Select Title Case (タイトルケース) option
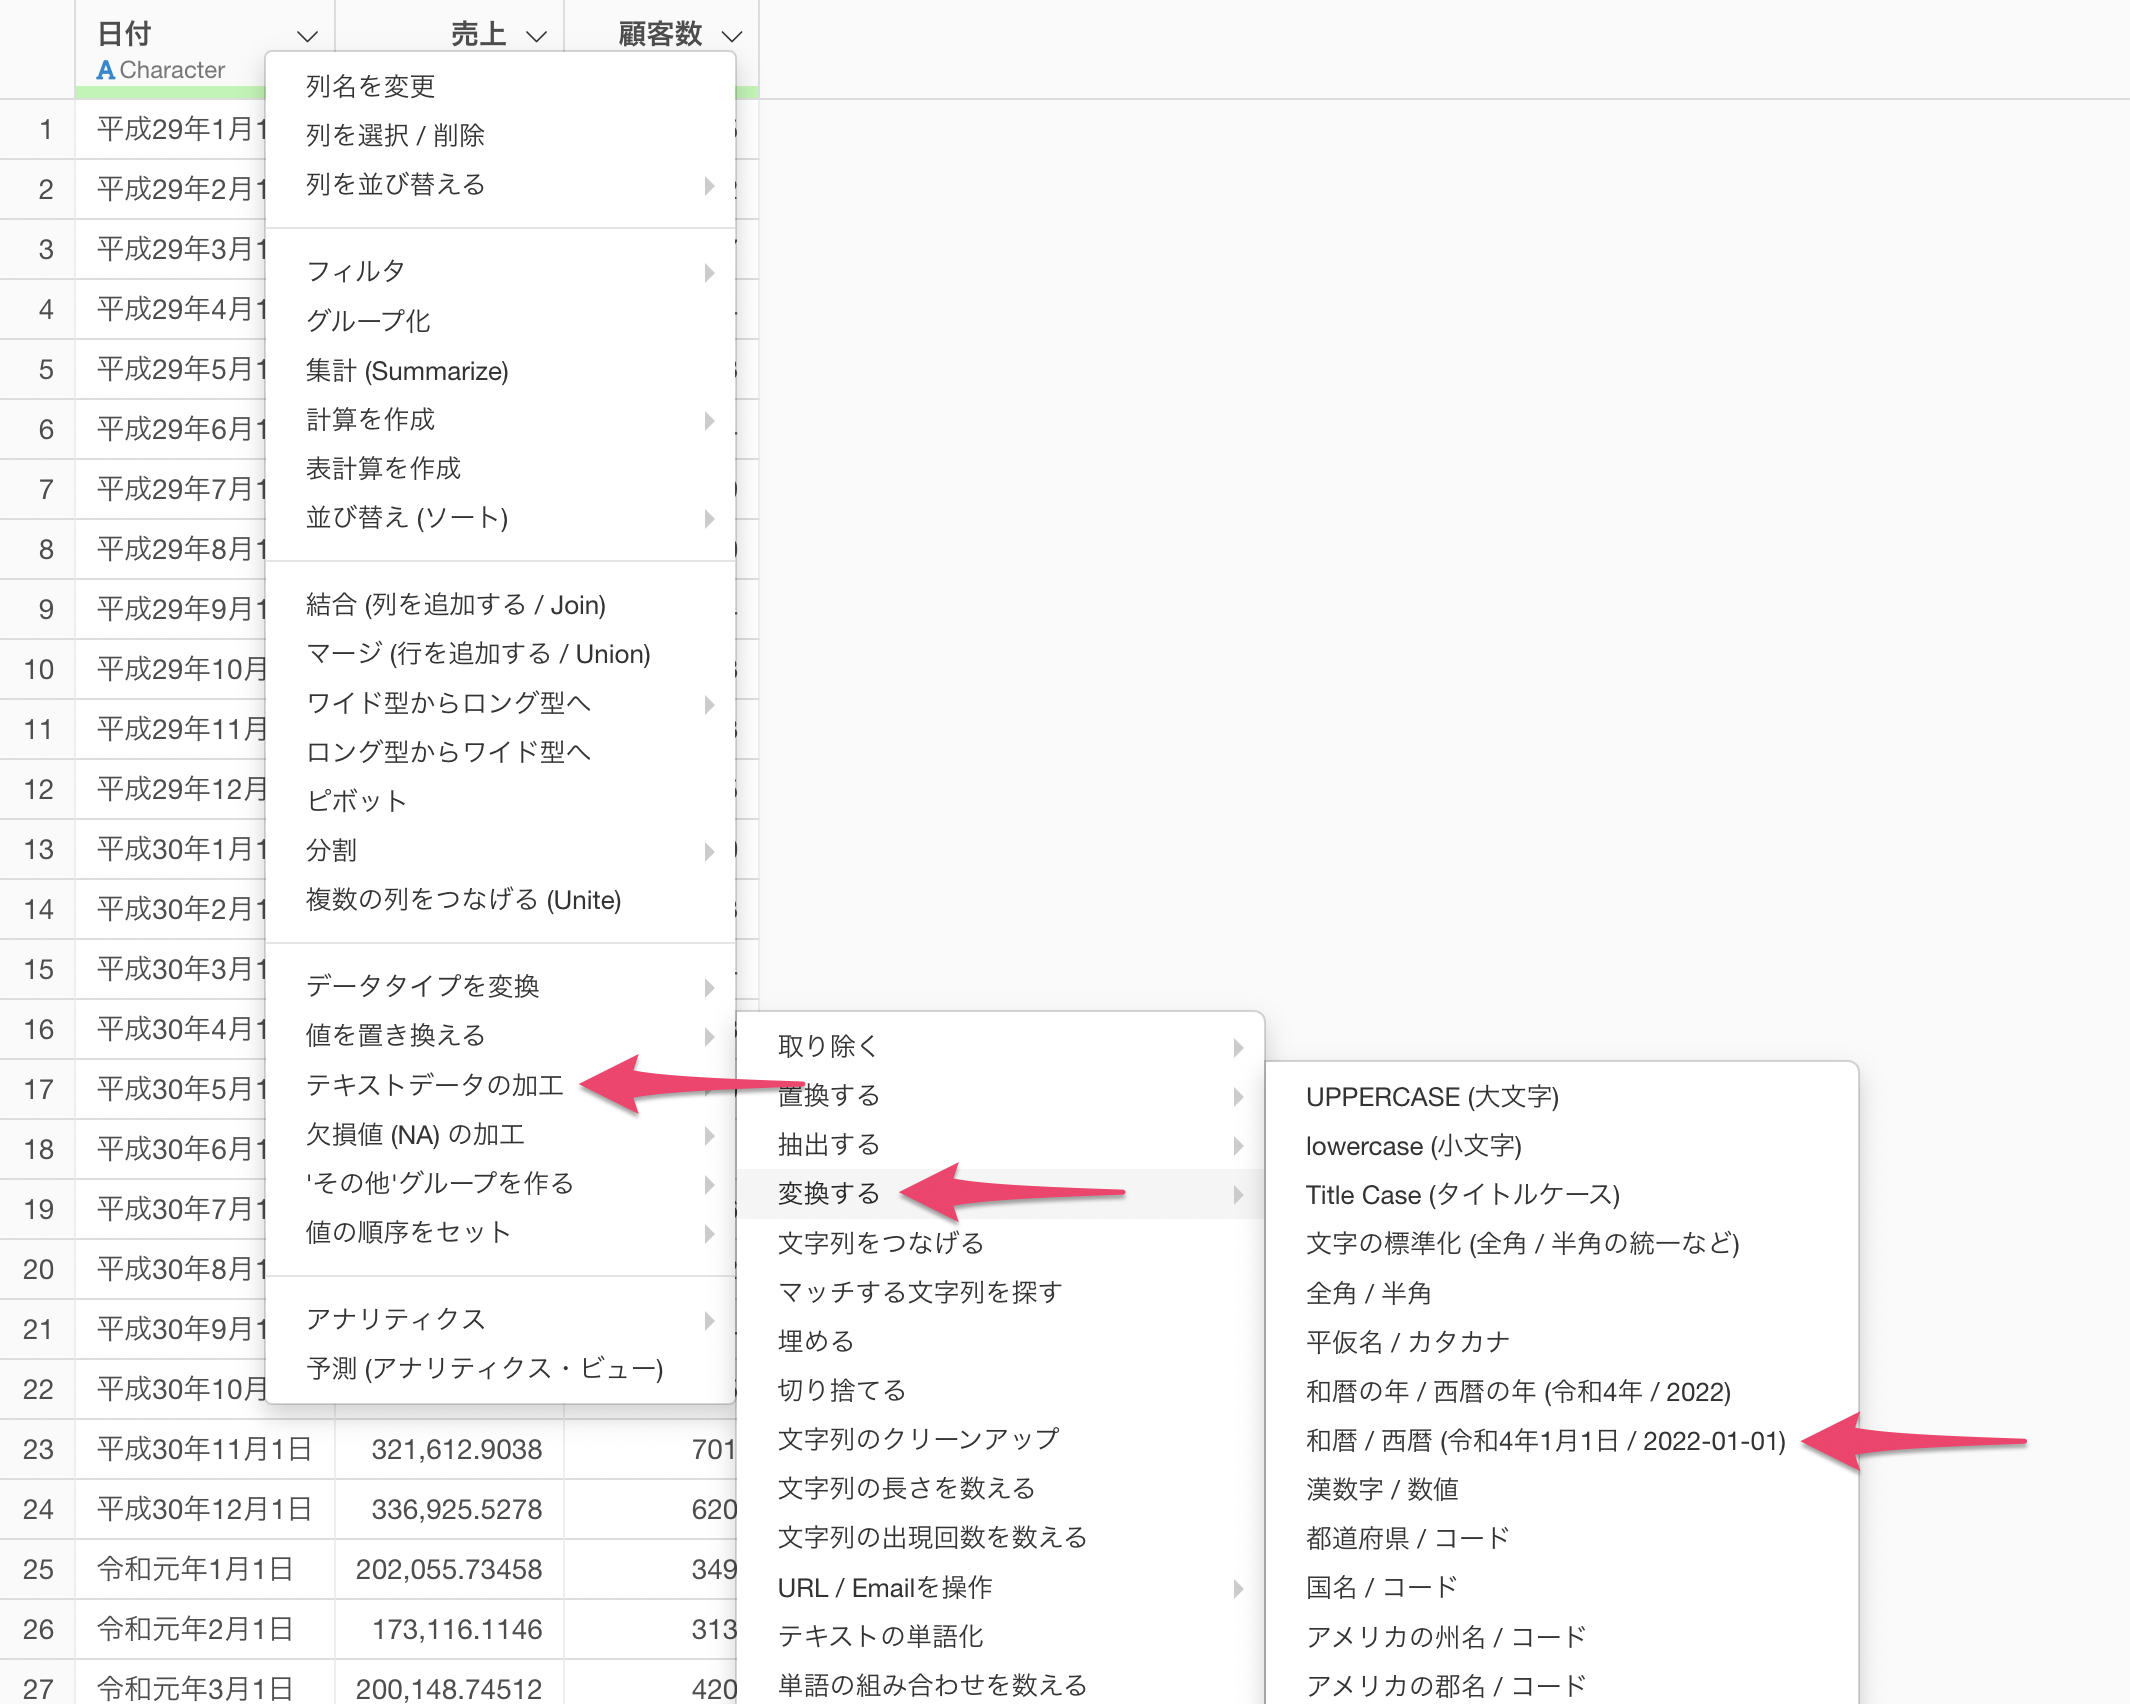Viewport: 2130px width, 1704px height. pos(1562,1195)
